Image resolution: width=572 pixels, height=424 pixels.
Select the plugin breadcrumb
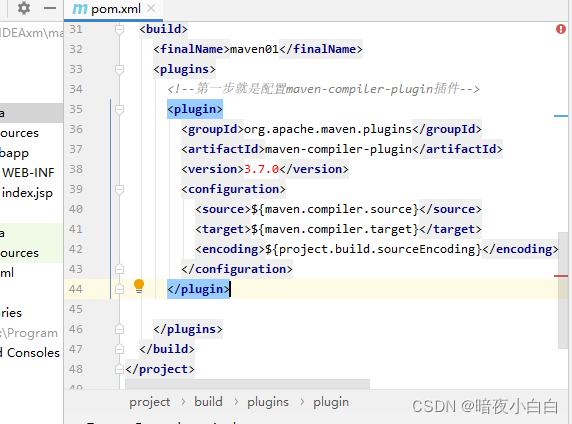click(331, 402)
